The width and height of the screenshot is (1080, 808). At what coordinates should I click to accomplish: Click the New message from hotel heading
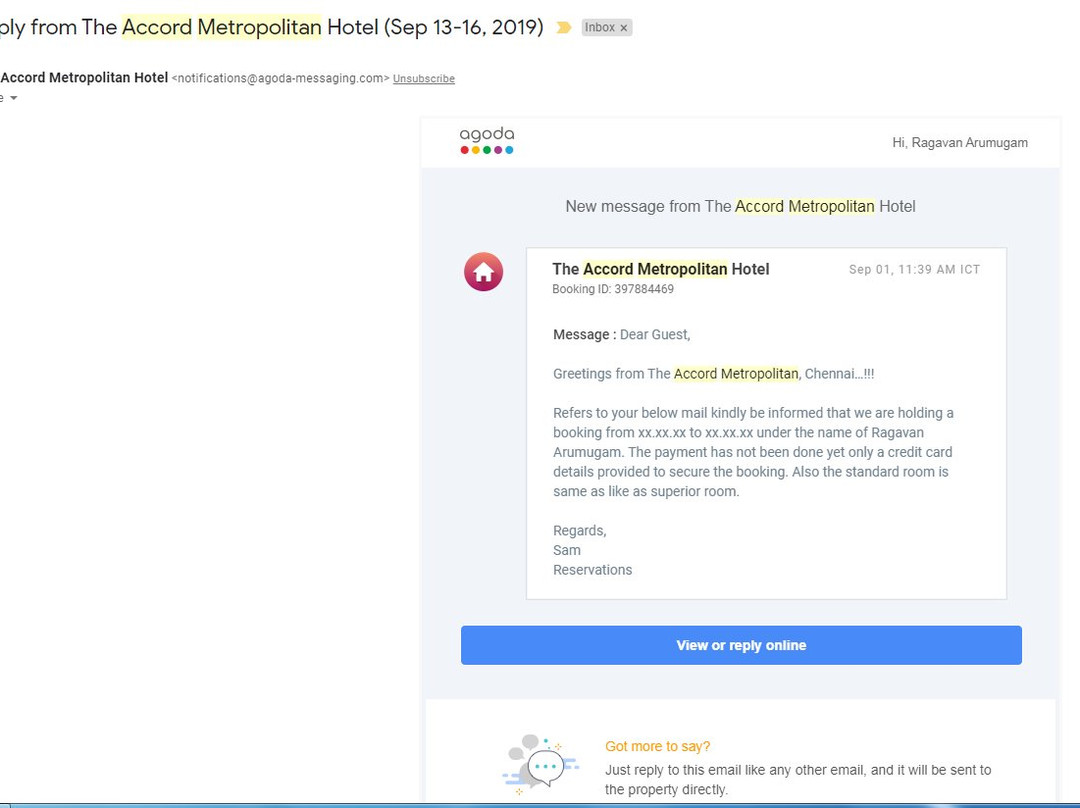740,207
